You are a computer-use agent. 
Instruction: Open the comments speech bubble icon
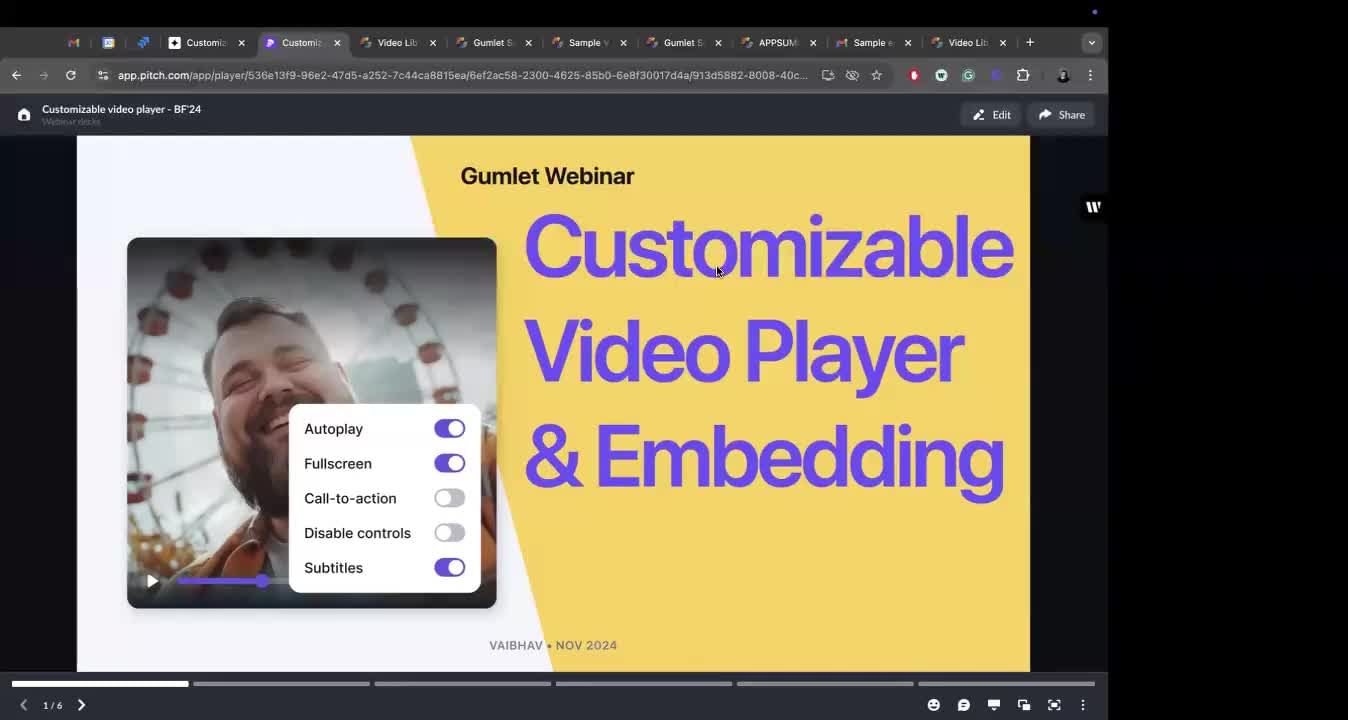coord(963,705)
